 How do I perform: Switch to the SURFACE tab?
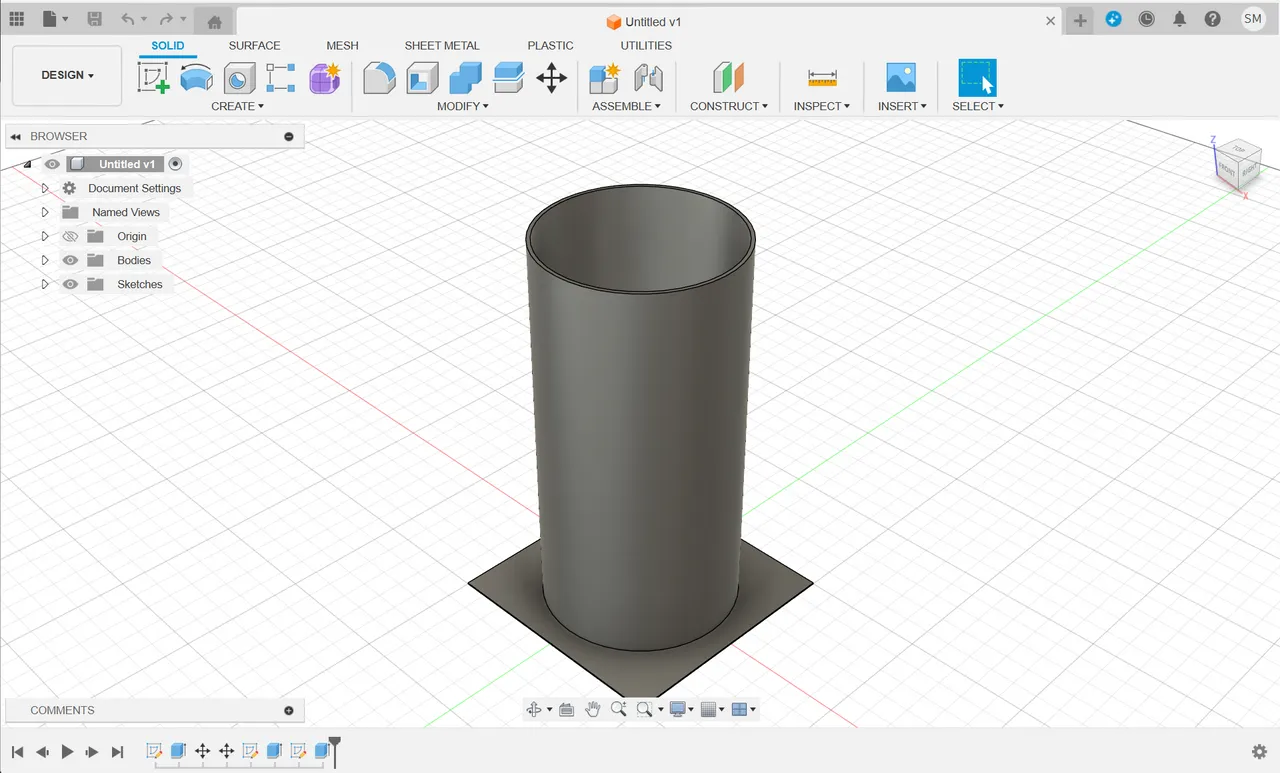[x=254, y=46]
